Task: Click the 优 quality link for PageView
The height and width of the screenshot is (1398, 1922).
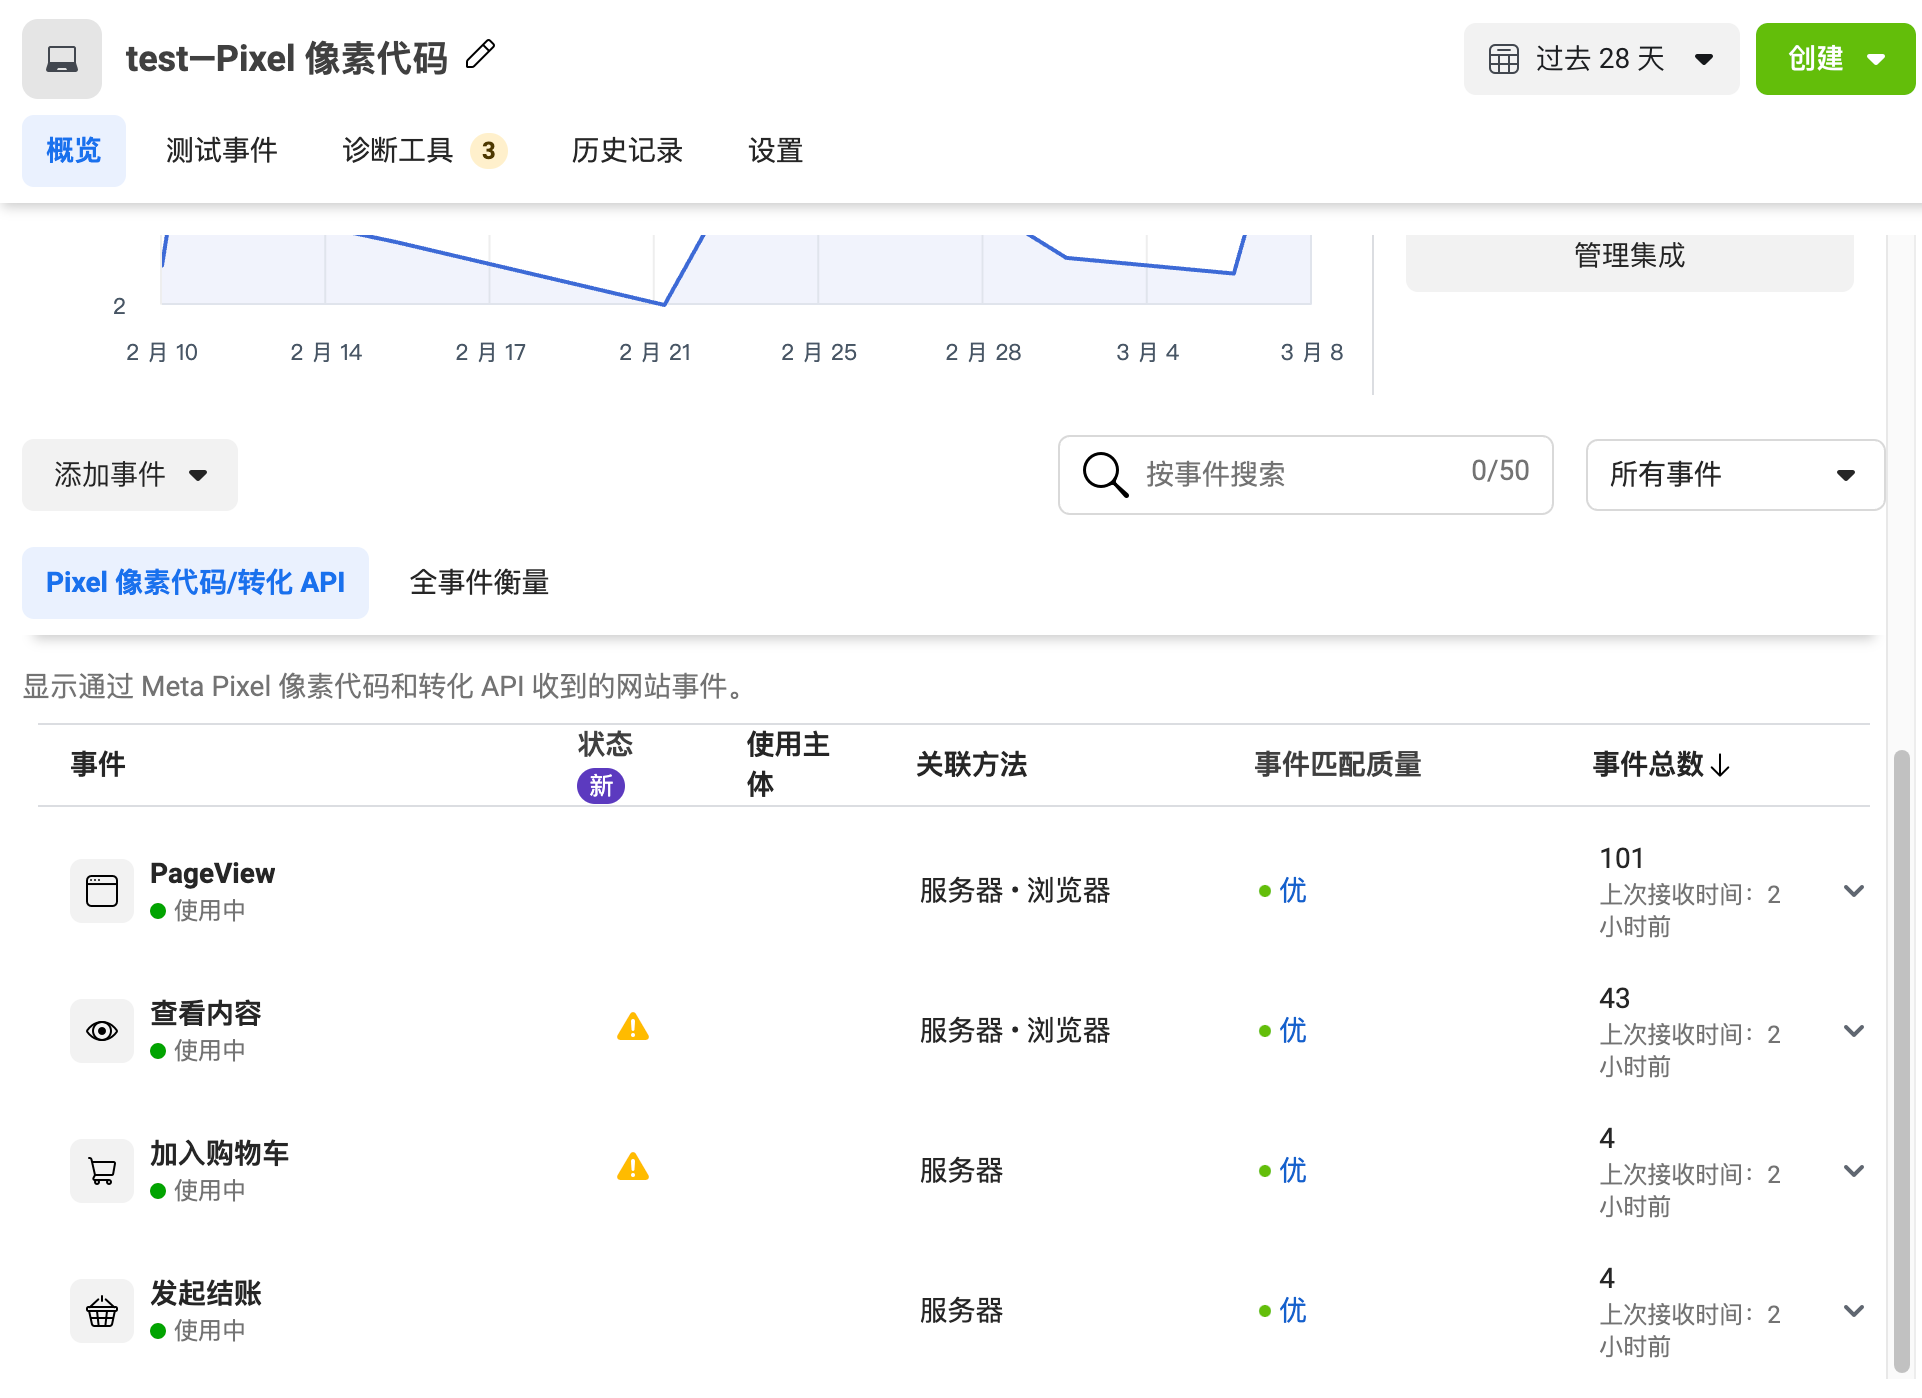Action: coord(1292,891)
